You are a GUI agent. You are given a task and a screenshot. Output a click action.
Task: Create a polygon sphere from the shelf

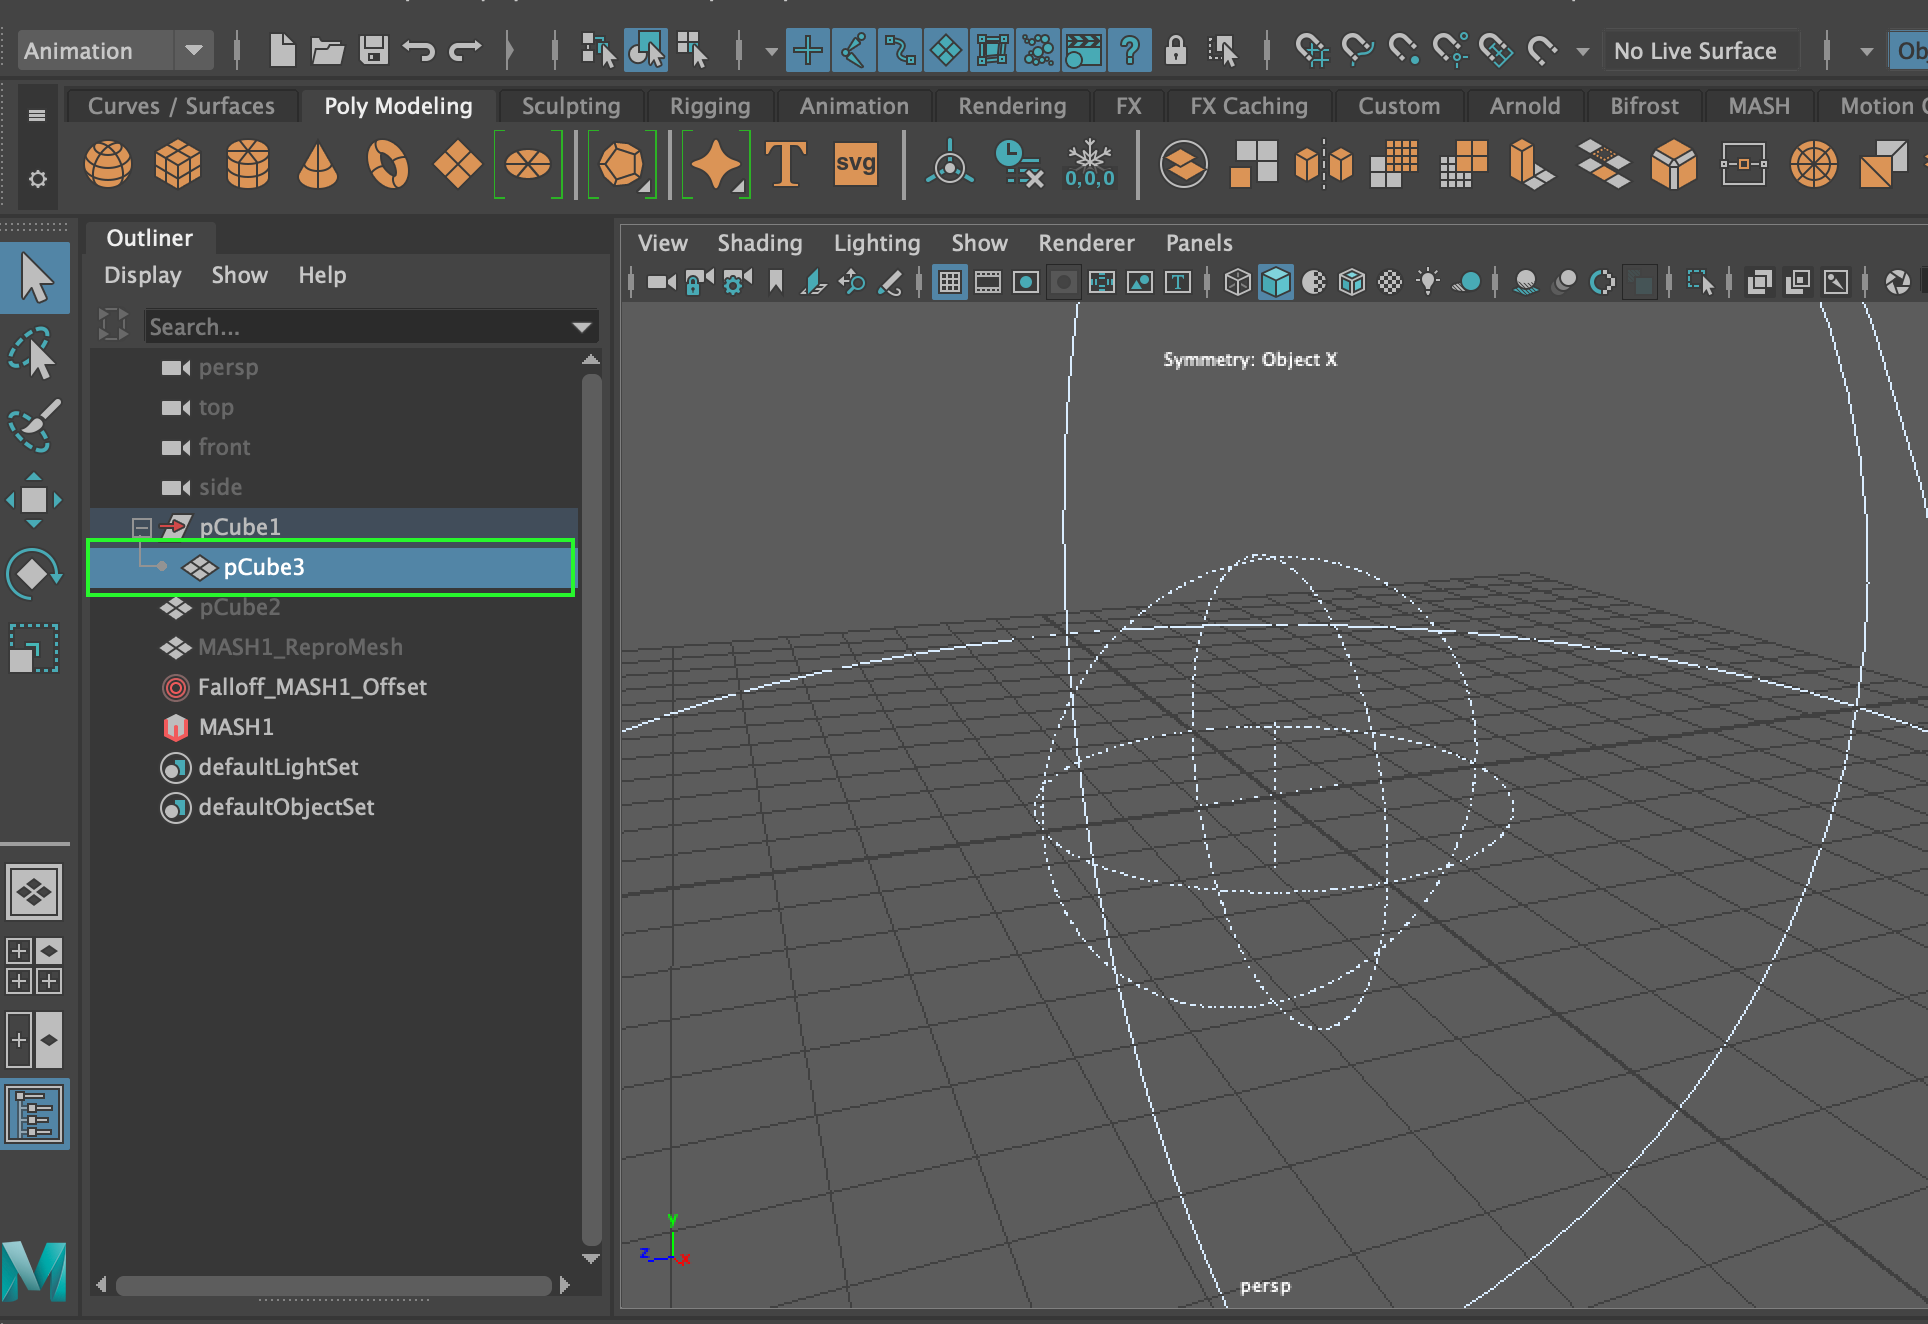[x=108, y=165]
